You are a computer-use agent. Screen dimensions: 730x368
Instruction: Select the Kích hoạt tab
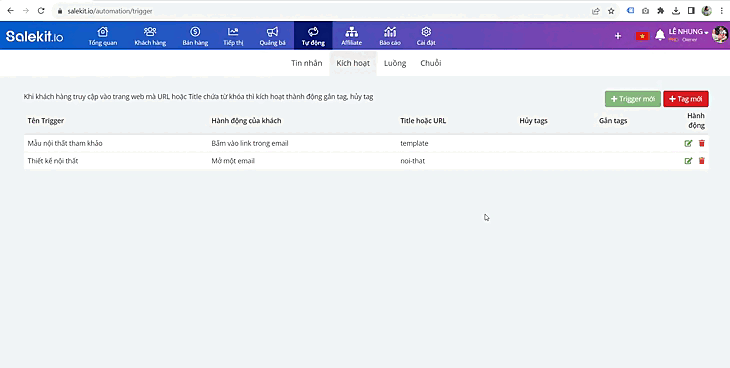point(353,63)
